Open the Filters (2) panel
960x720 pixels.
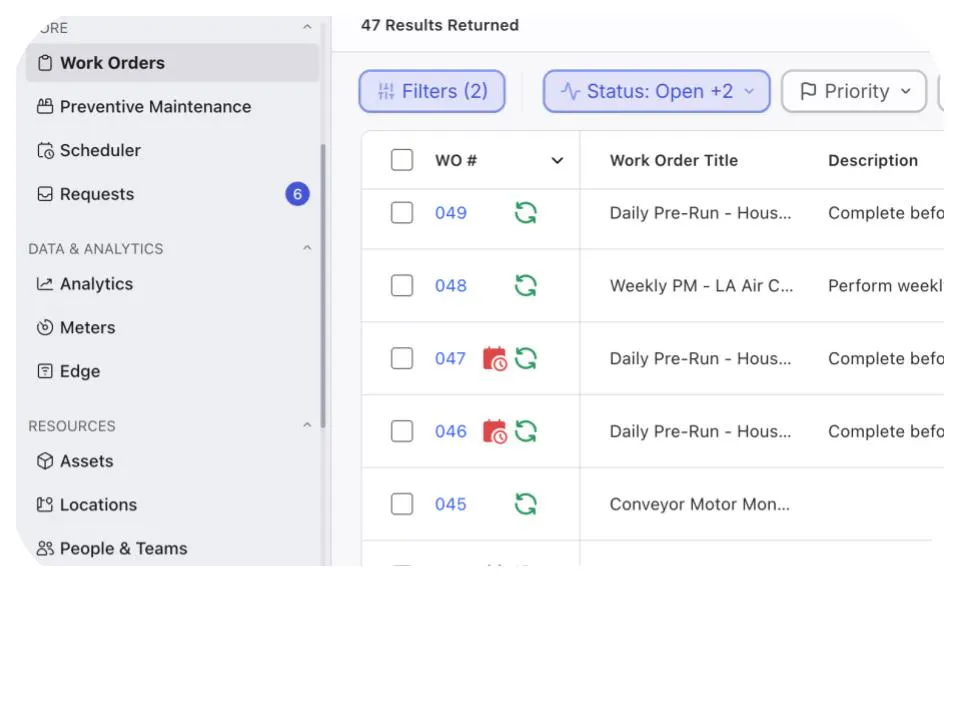pyautogui.click(x=432, y=91)
